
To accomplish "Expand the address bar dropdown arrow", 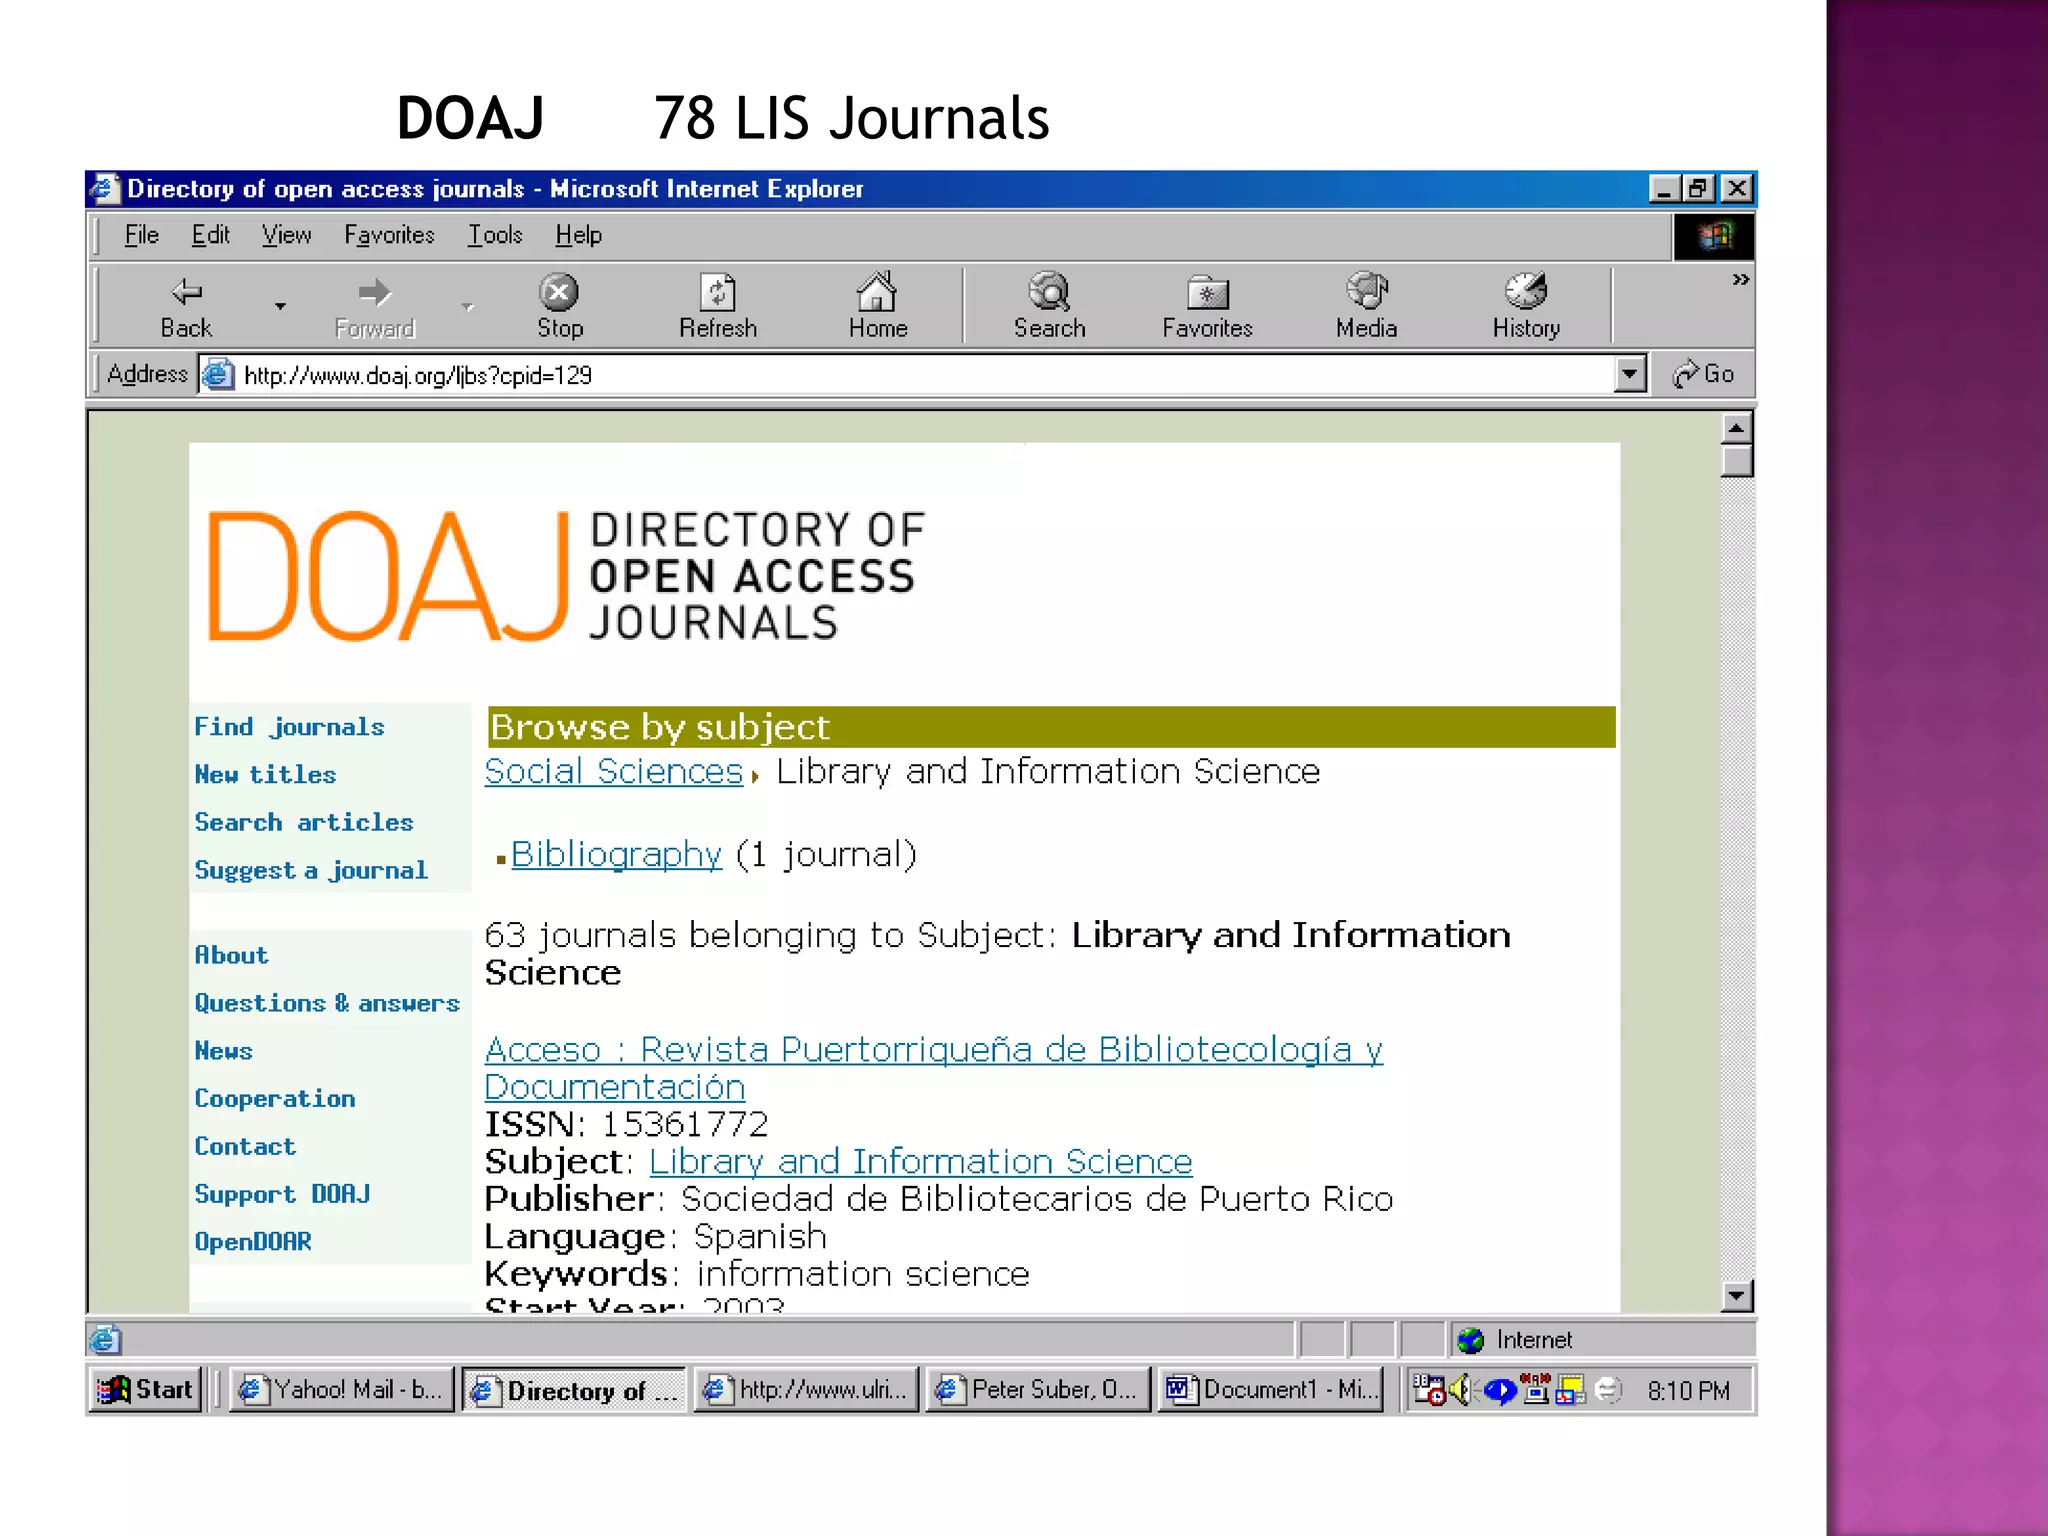I will [1630, 374].
